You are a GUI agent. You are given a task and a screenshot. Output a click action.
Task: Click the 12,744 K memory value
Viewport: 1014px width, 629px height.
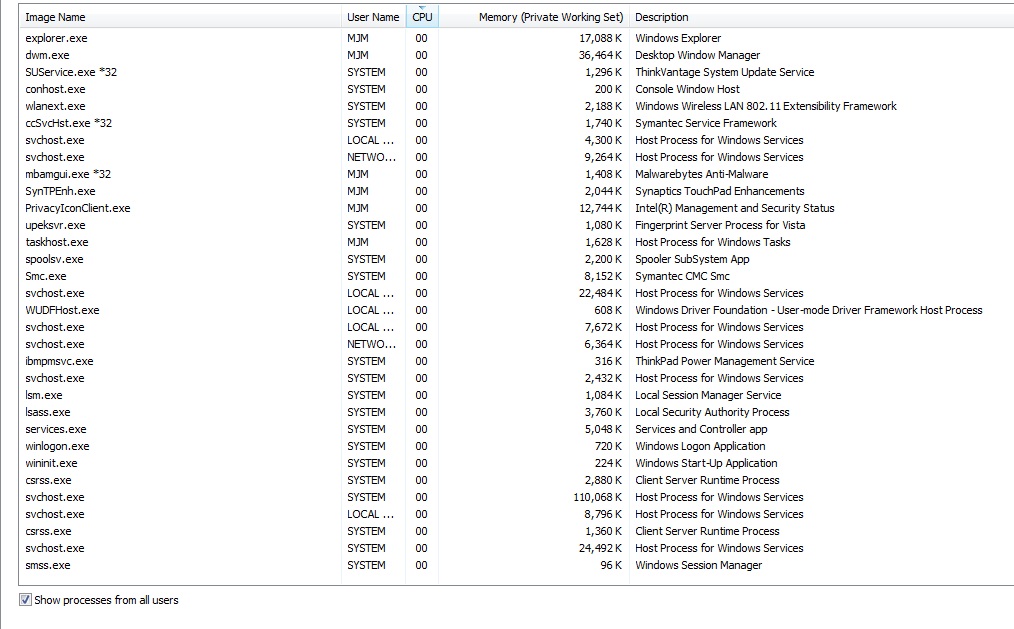[x=600, y=208]
